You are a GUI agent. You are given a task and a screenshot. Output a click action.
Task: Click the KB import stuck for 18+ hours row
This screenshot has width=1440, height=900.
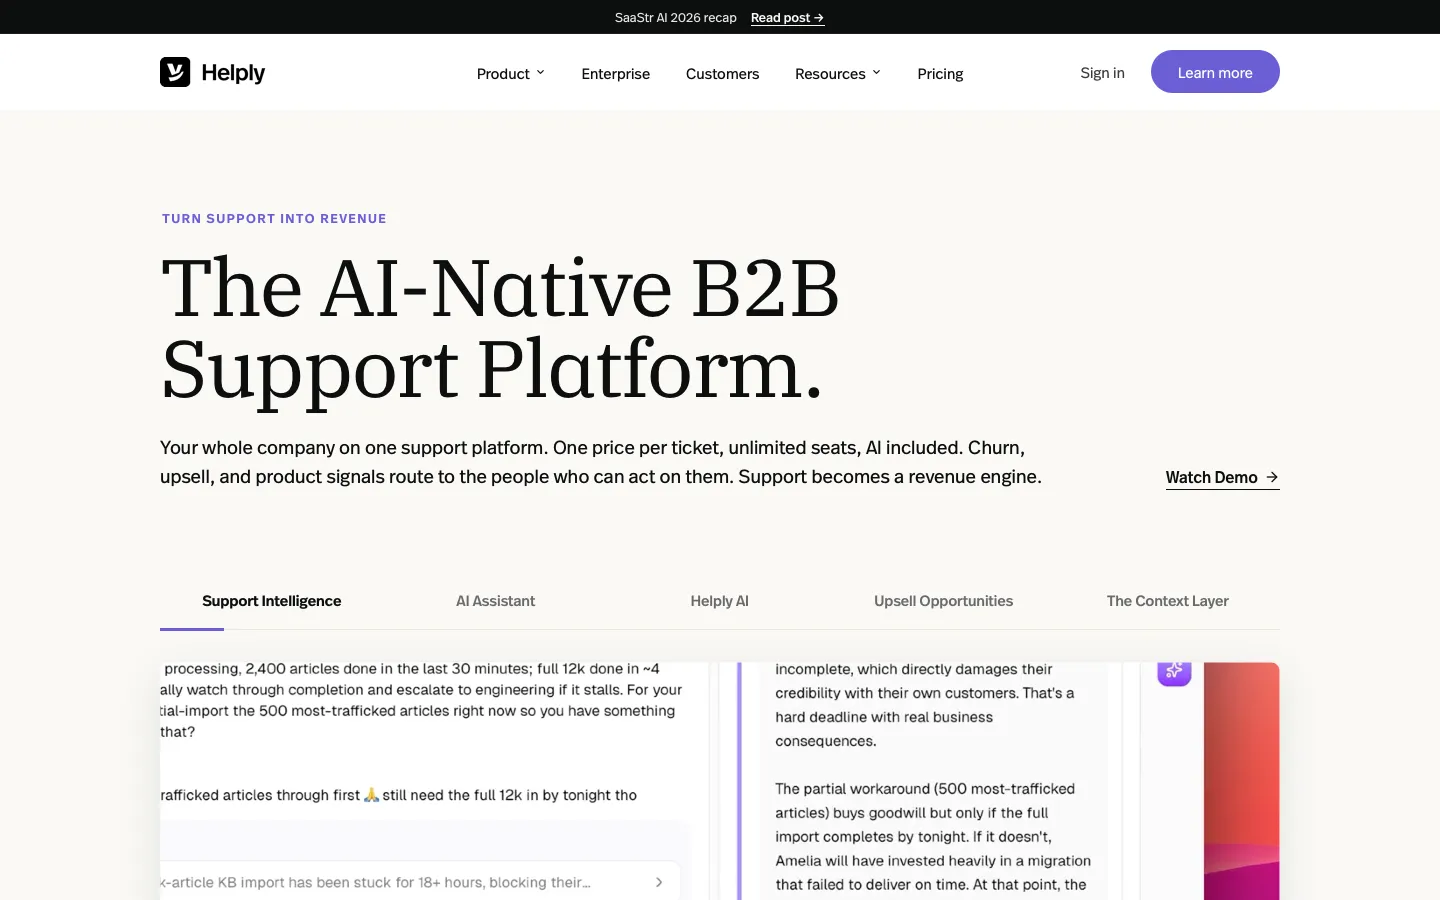coord(420,882)
